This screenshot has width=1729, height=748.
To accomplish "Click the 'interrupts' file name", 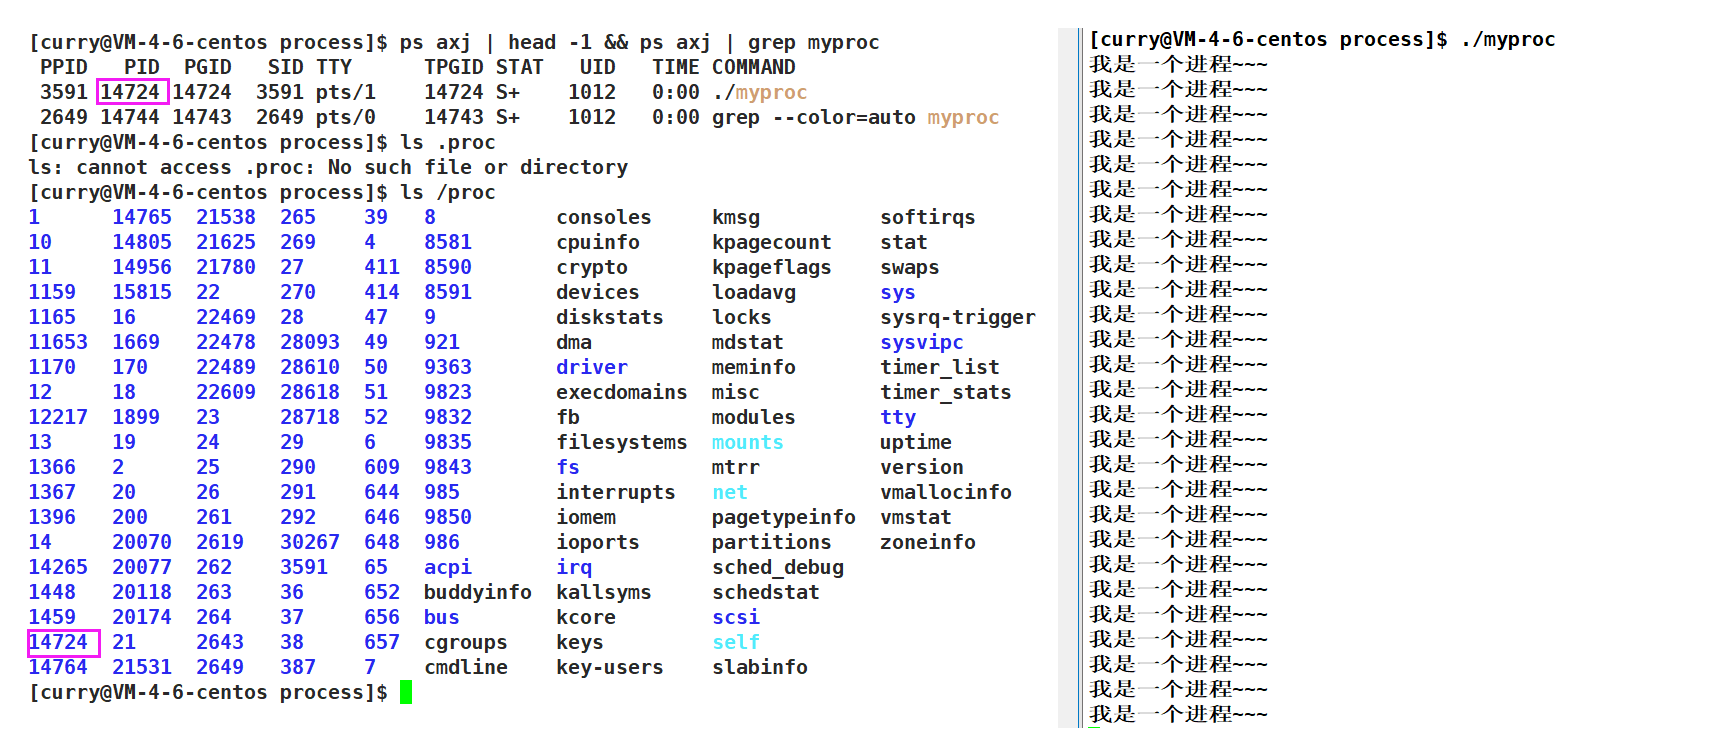I will pyautogui.click(x=616, y=493).
